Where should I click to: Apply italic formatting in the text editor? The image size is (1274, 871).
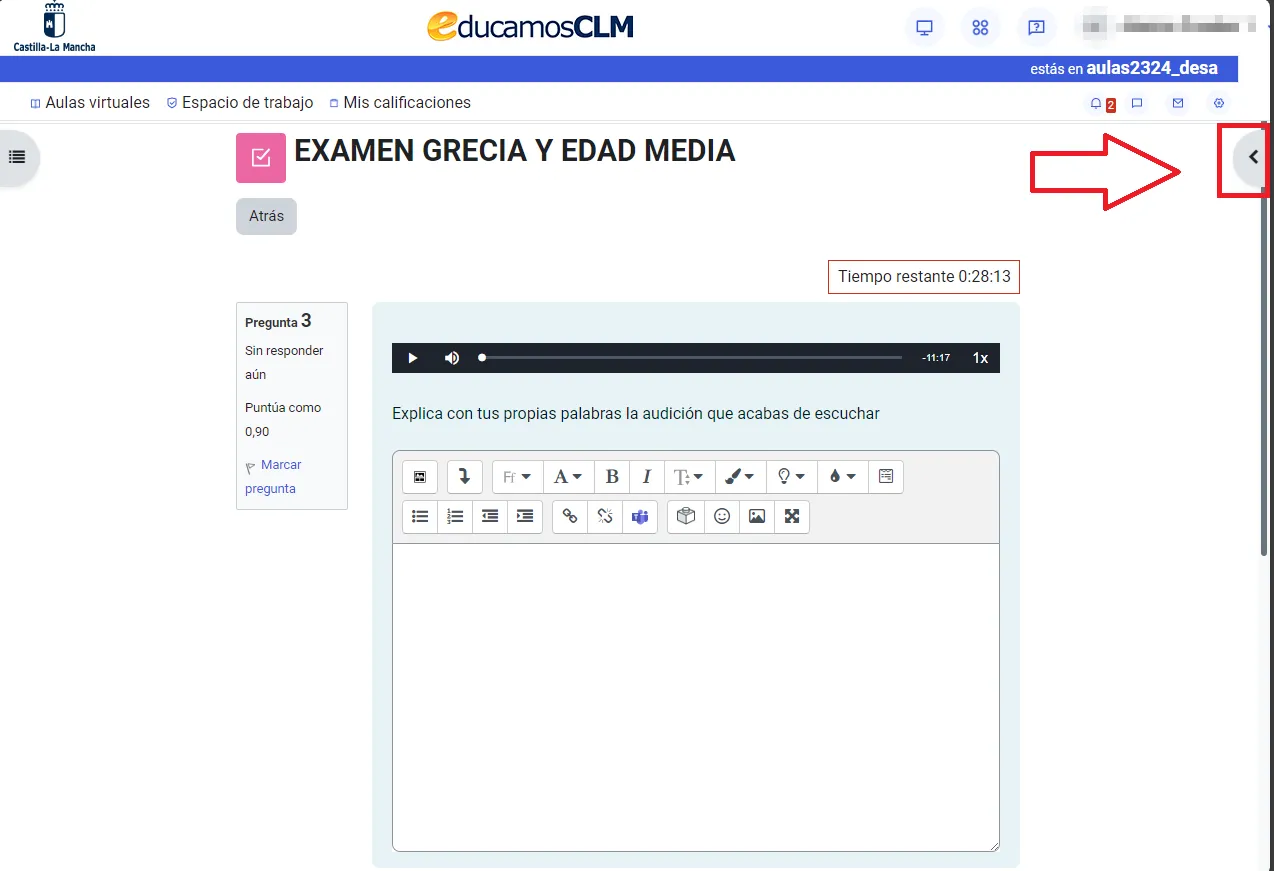click(x=646, y=477)
